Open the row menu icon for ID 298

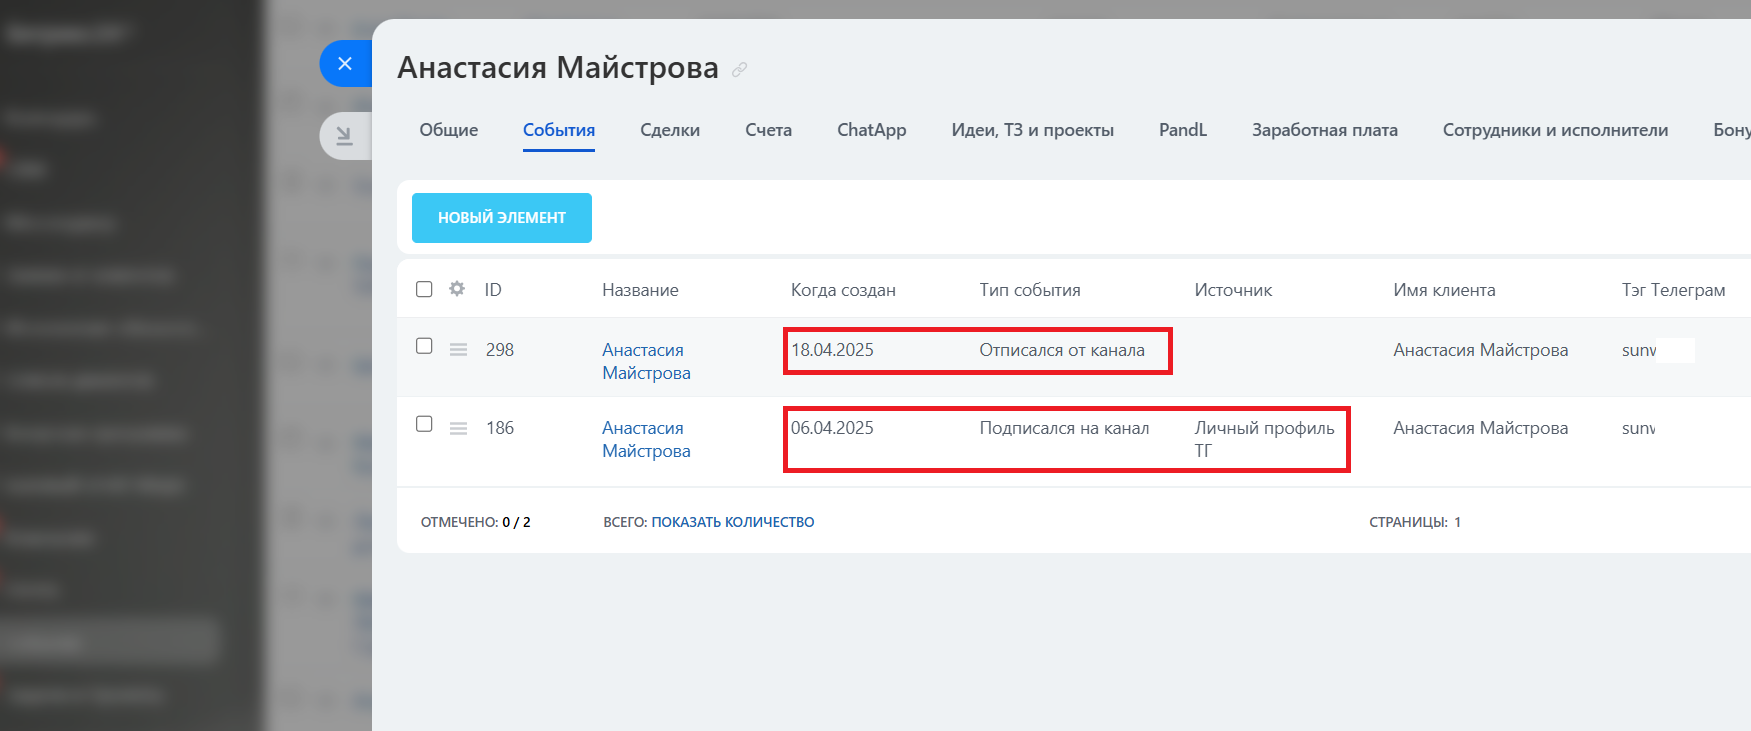point(458,350)
